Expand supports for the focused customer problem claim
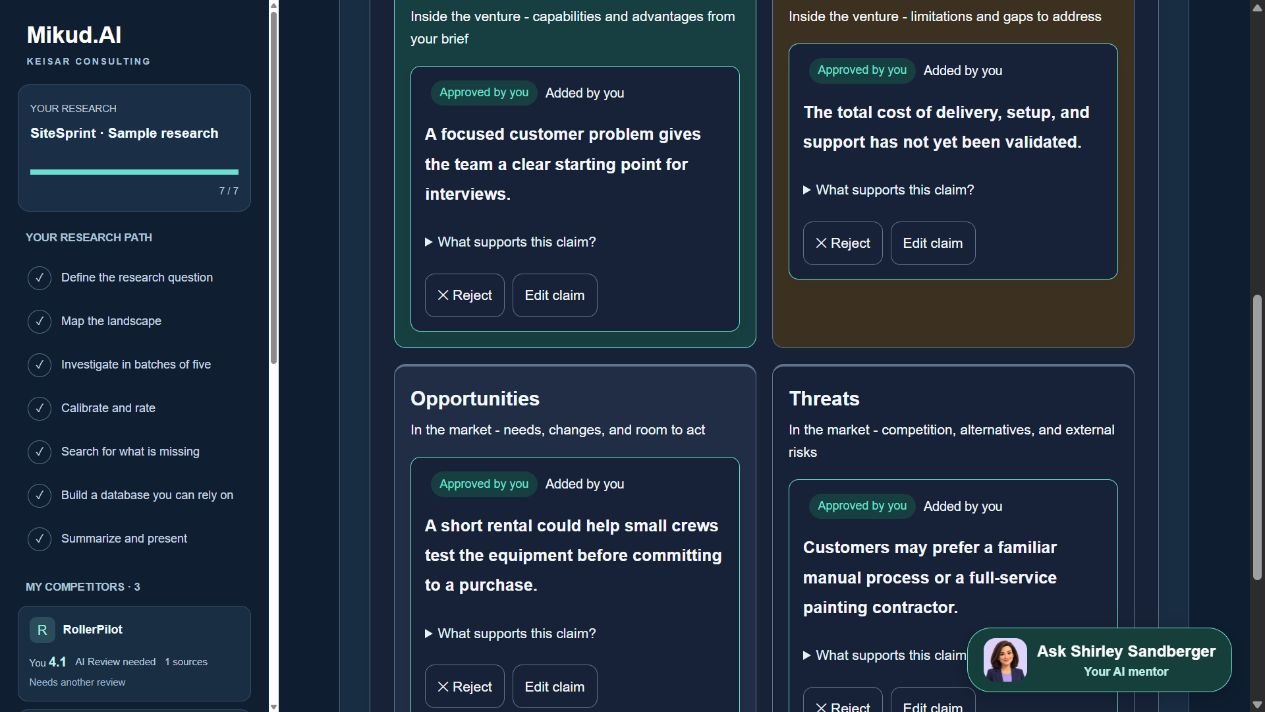Screen dimensions: 1265x712 [510, 242]
